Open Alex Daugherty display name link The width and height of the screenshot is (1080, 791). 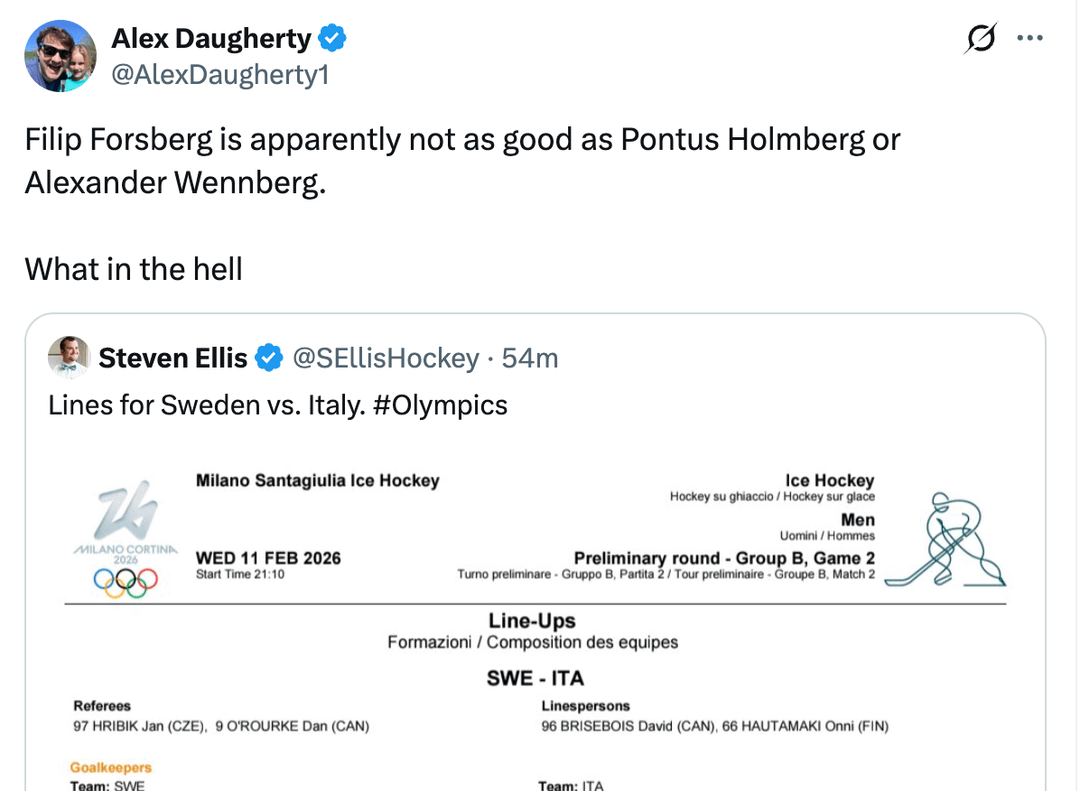tap(211, 39)
